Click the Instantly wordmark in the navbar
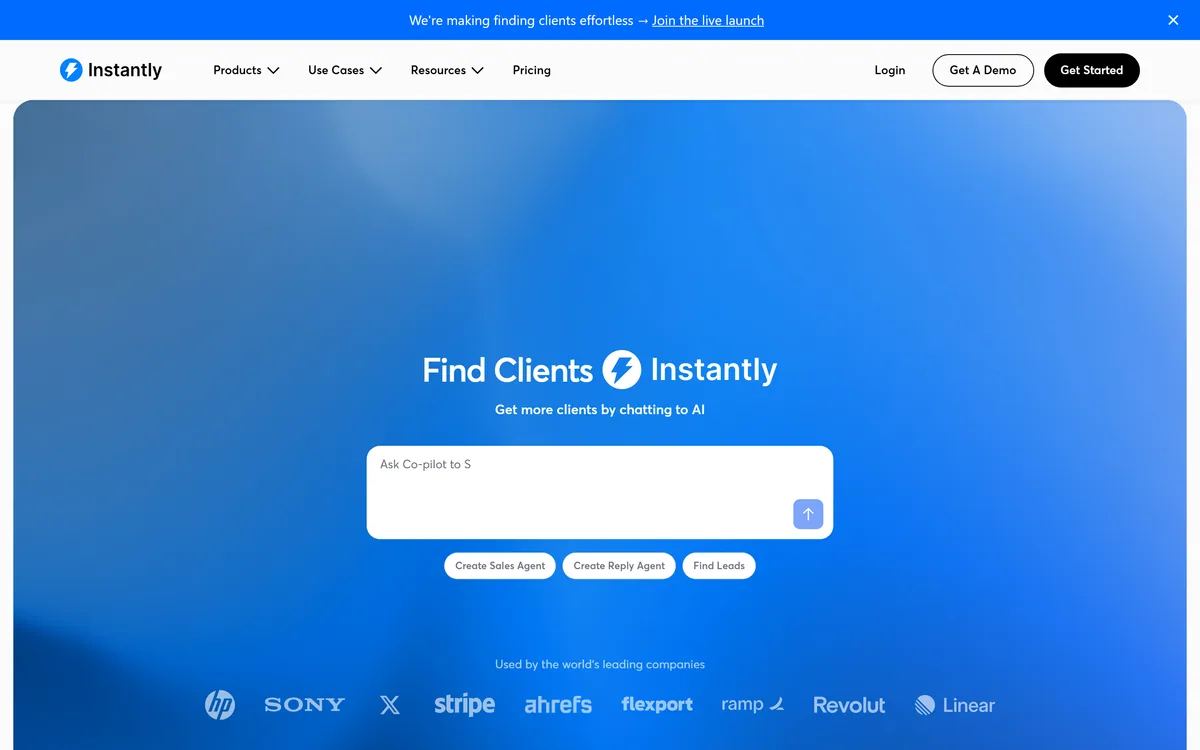 (x=125, y=70)
